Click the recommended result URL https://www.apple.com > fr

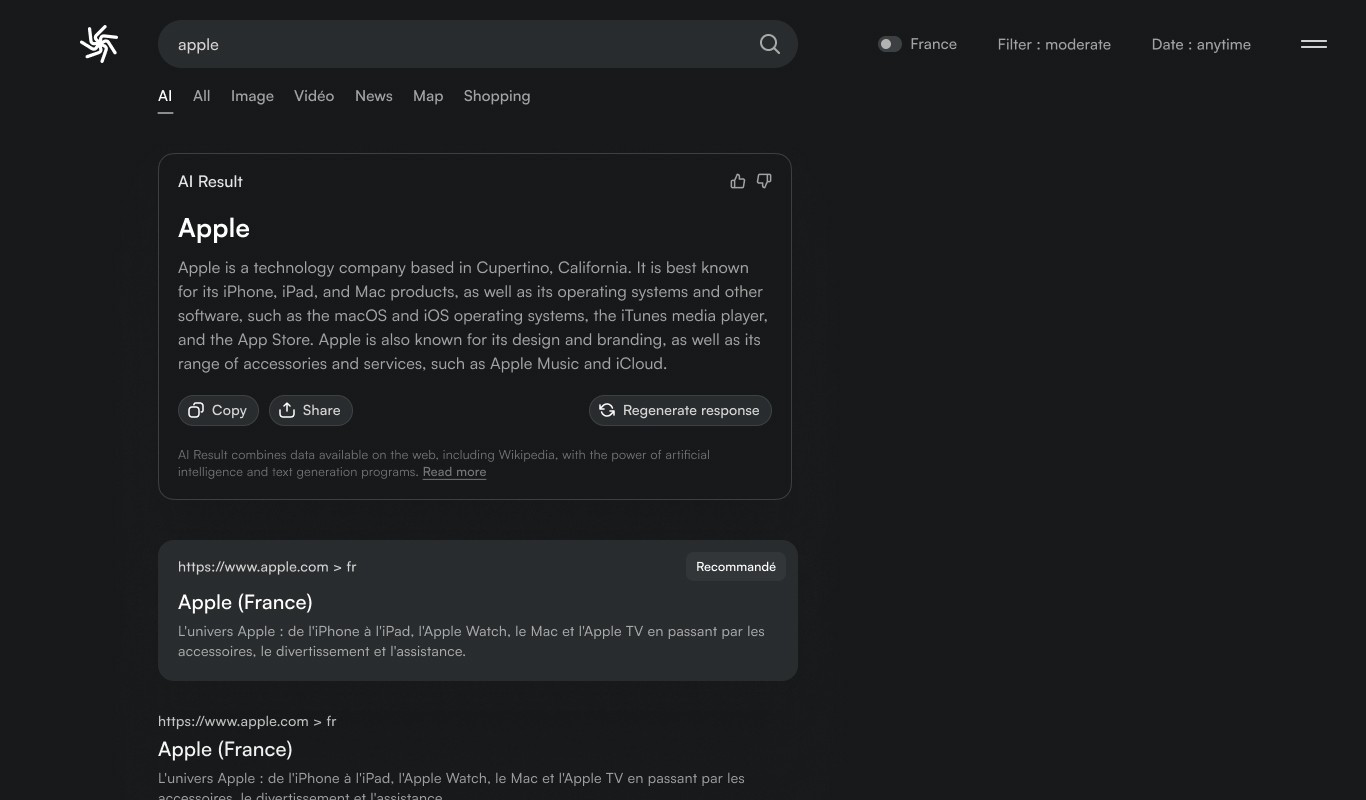coord(267,566)
